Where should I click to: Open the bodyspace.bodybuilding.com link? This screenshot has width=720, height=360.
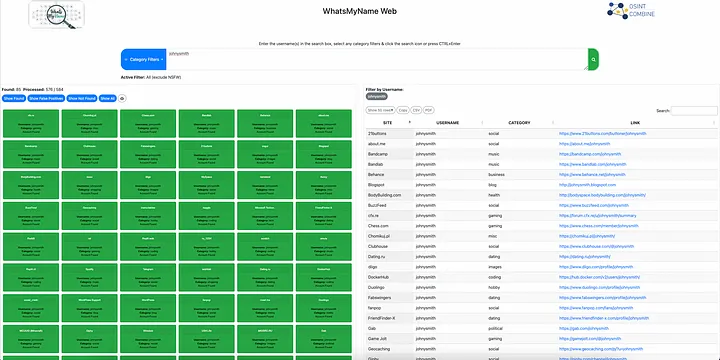[602, 195]
